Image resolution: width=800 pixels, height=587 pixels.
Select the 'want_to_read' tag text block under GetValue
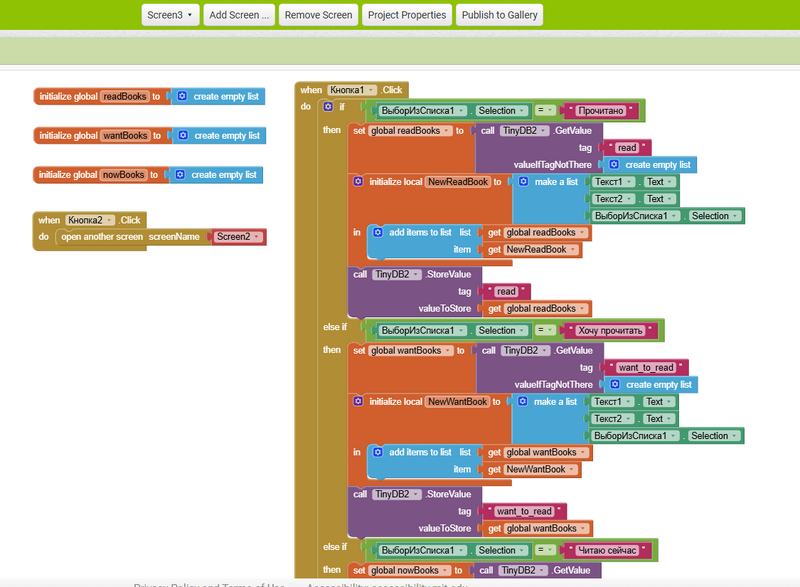645,368
